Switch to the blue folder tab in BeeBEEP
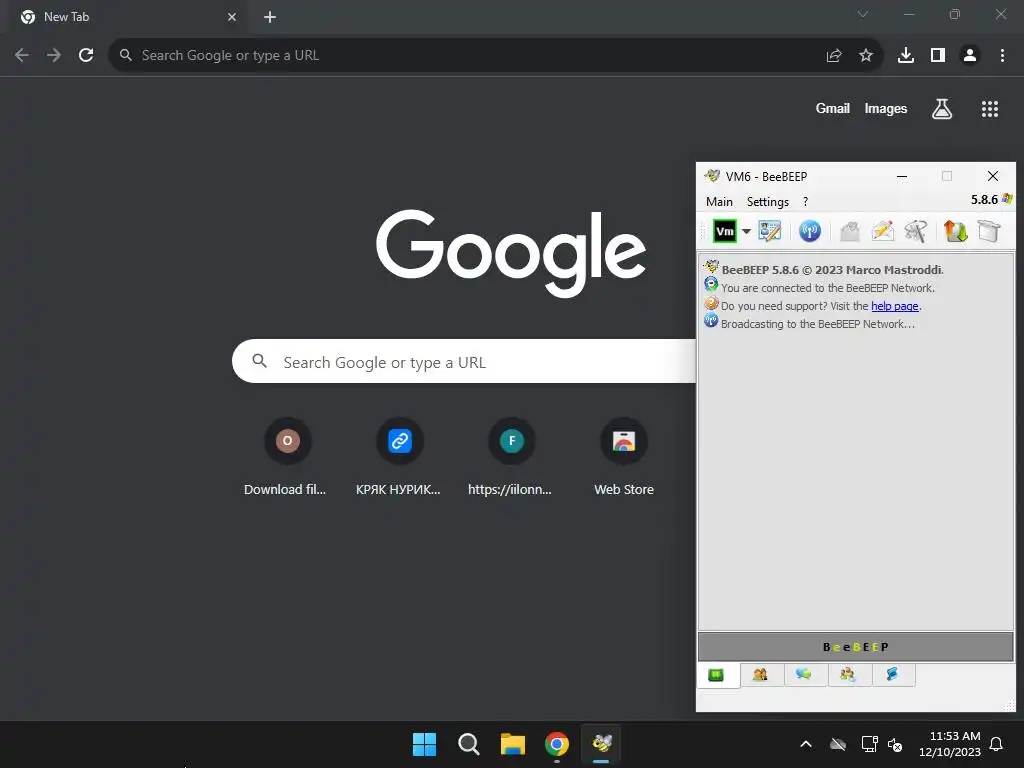Image resolution: width=1024 pixels, height=768 pixels. pyautogui.click(x=892, y=675)
